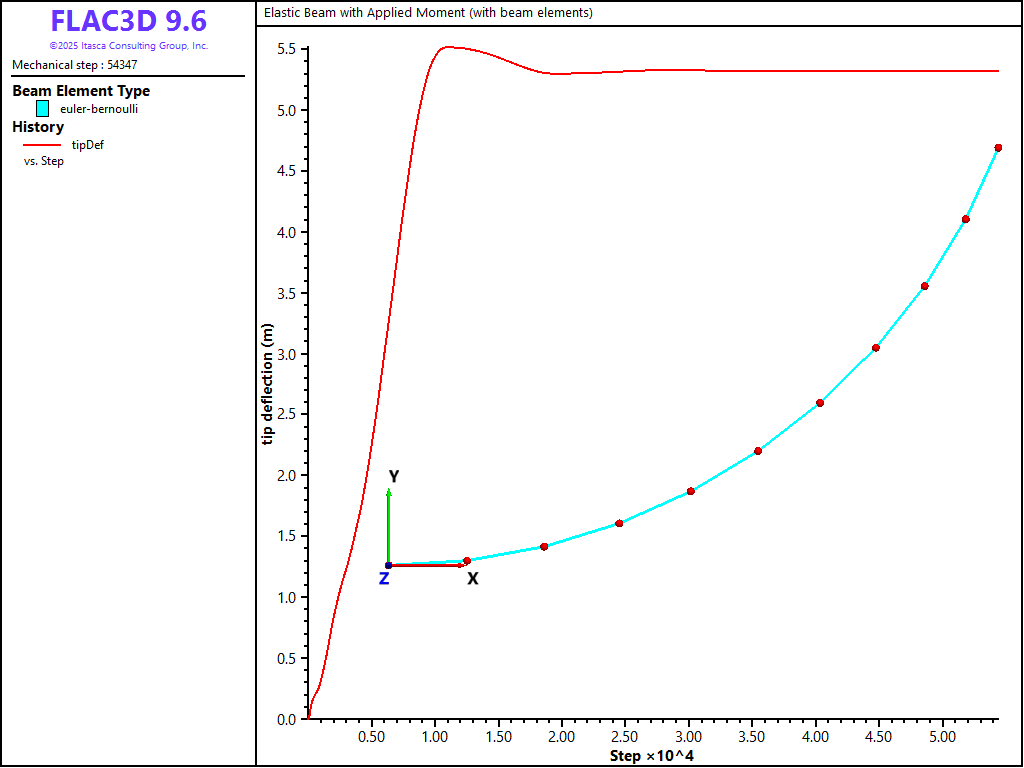Click the FLAC3D 9.6 logo title
This screenshot has width=1024, height=768.
128,22
